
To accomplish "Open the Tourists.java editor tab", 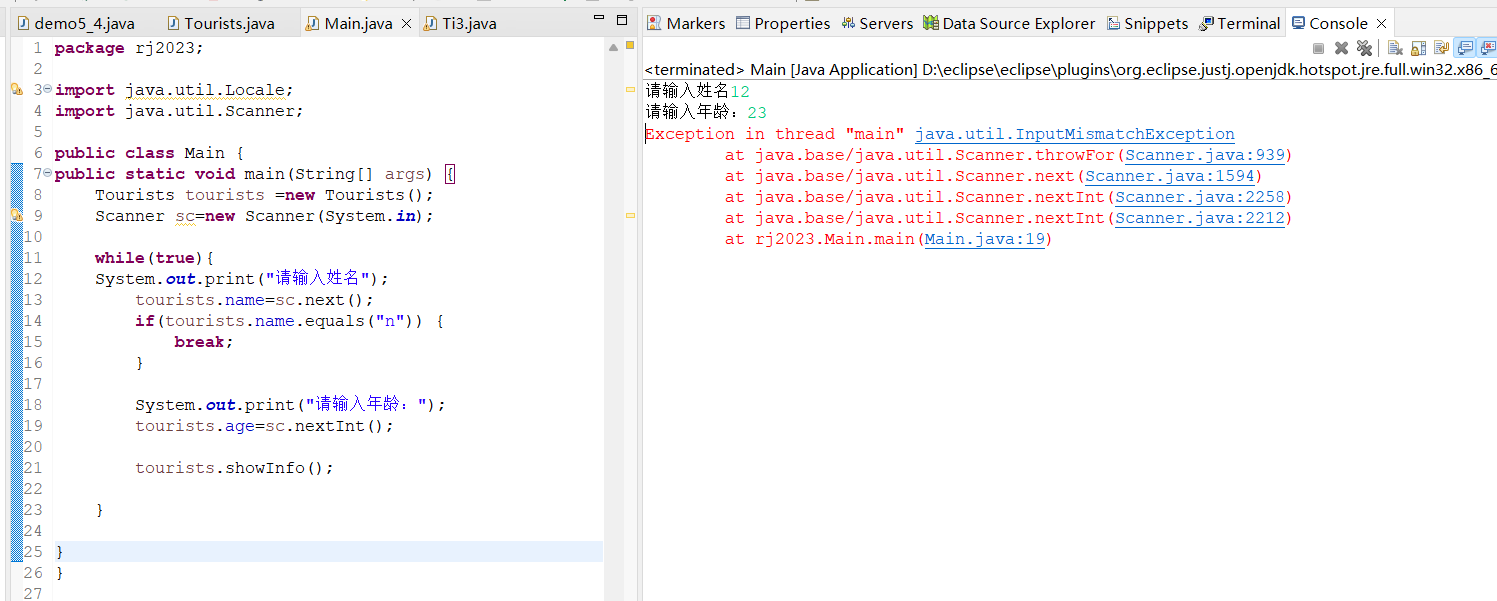I will coord(220,23).
